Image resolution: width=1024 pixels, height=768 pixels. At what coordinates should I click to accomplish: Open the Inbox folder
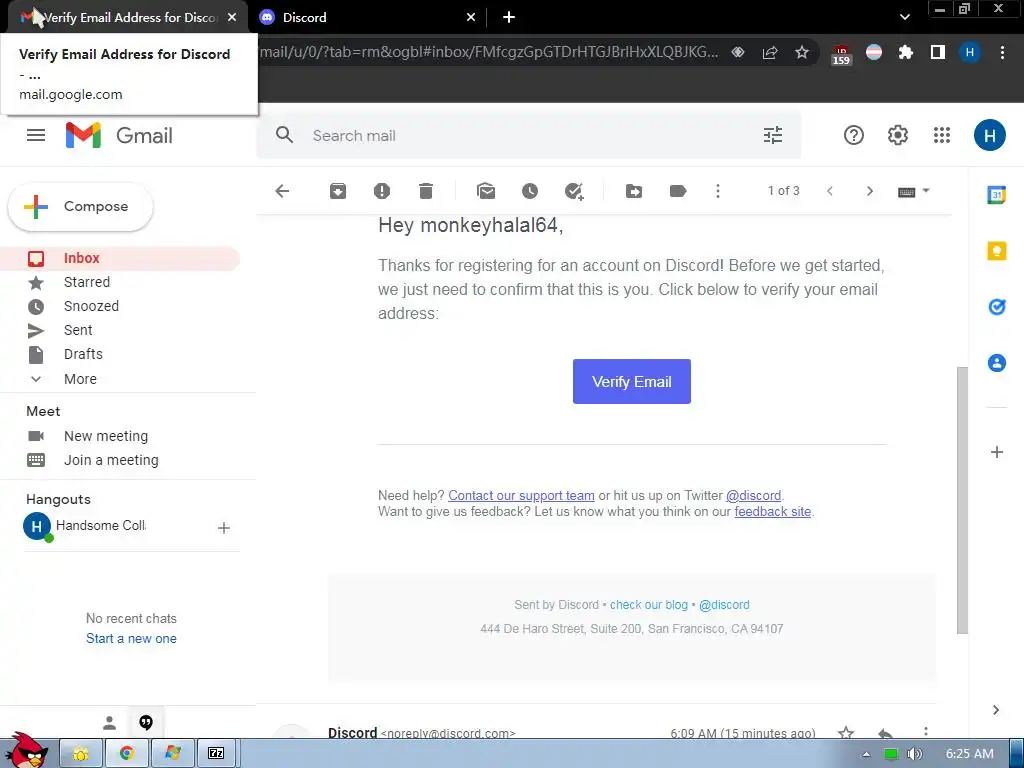click(120, 259)
